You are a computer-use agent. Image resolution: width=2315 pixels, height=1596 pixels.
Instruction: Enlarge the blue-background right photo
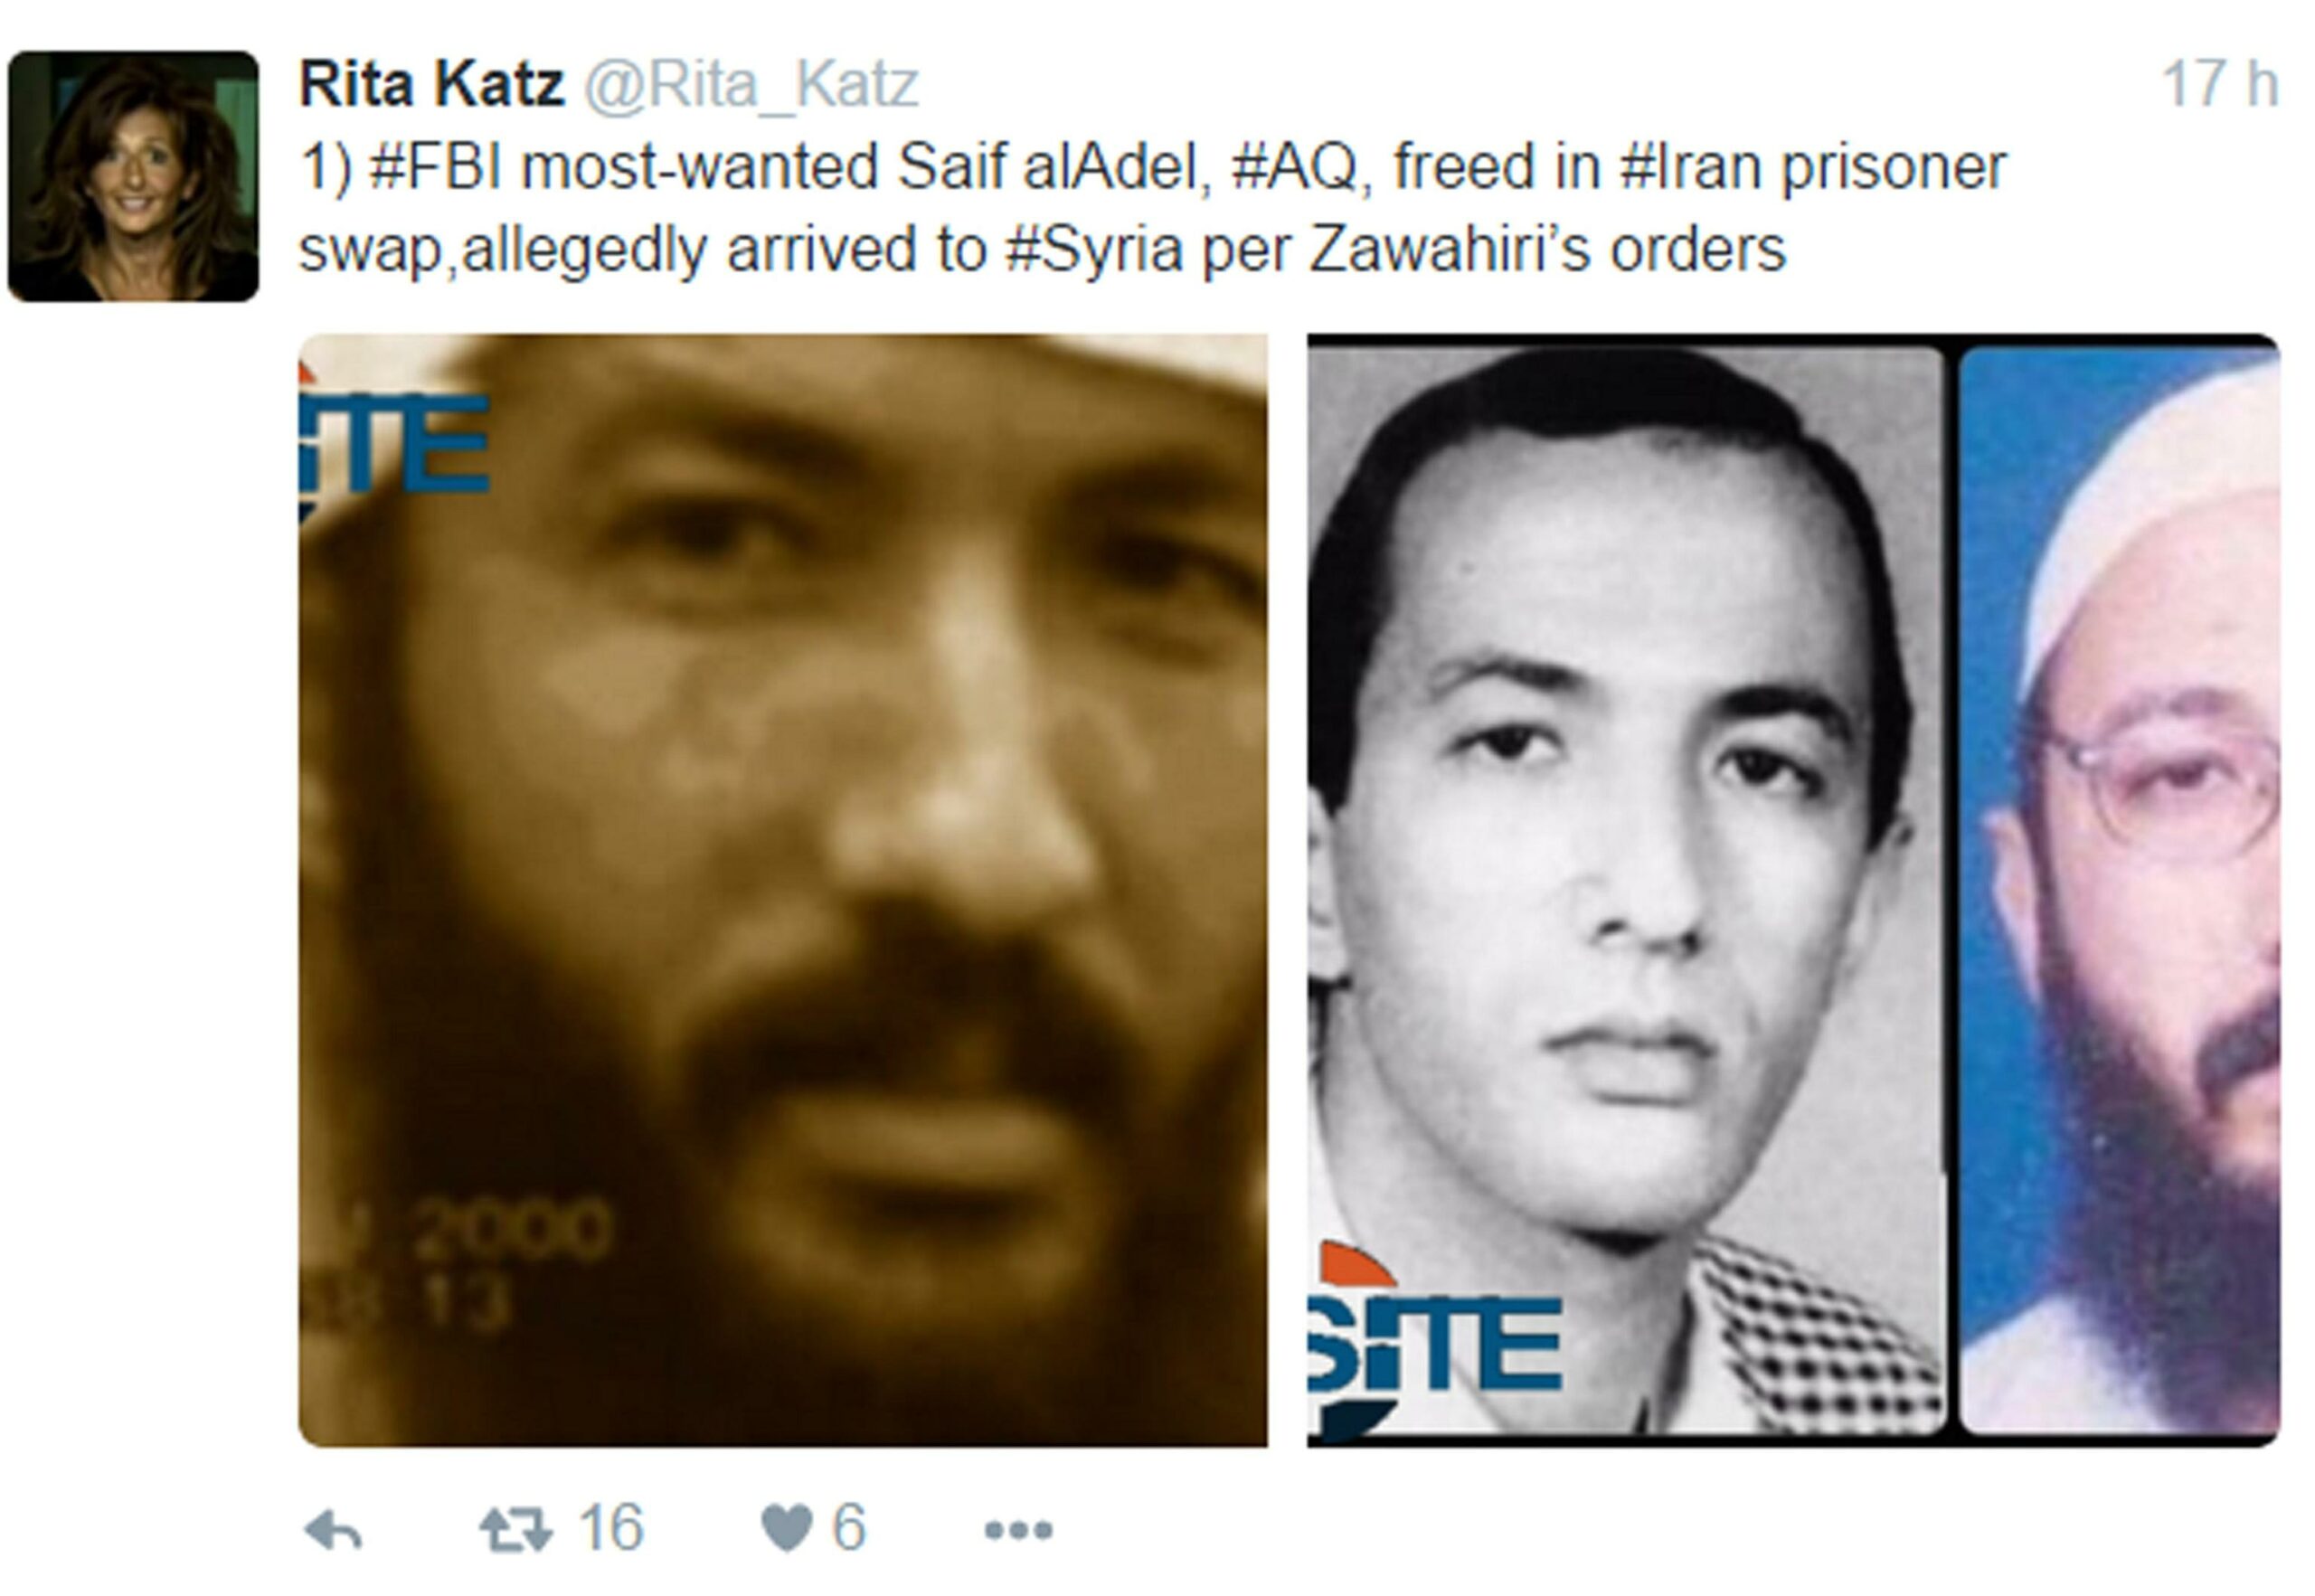(x=2120, y=890)
